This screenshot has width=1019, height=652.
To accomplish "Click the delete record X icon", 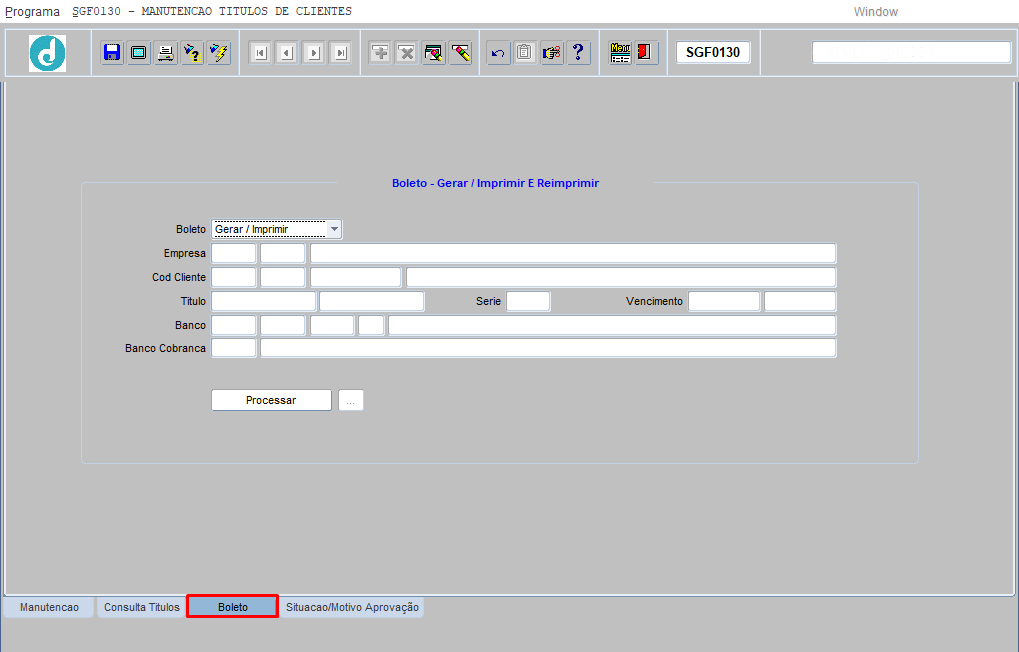I will pyautogui.click(x=406, y=53).
